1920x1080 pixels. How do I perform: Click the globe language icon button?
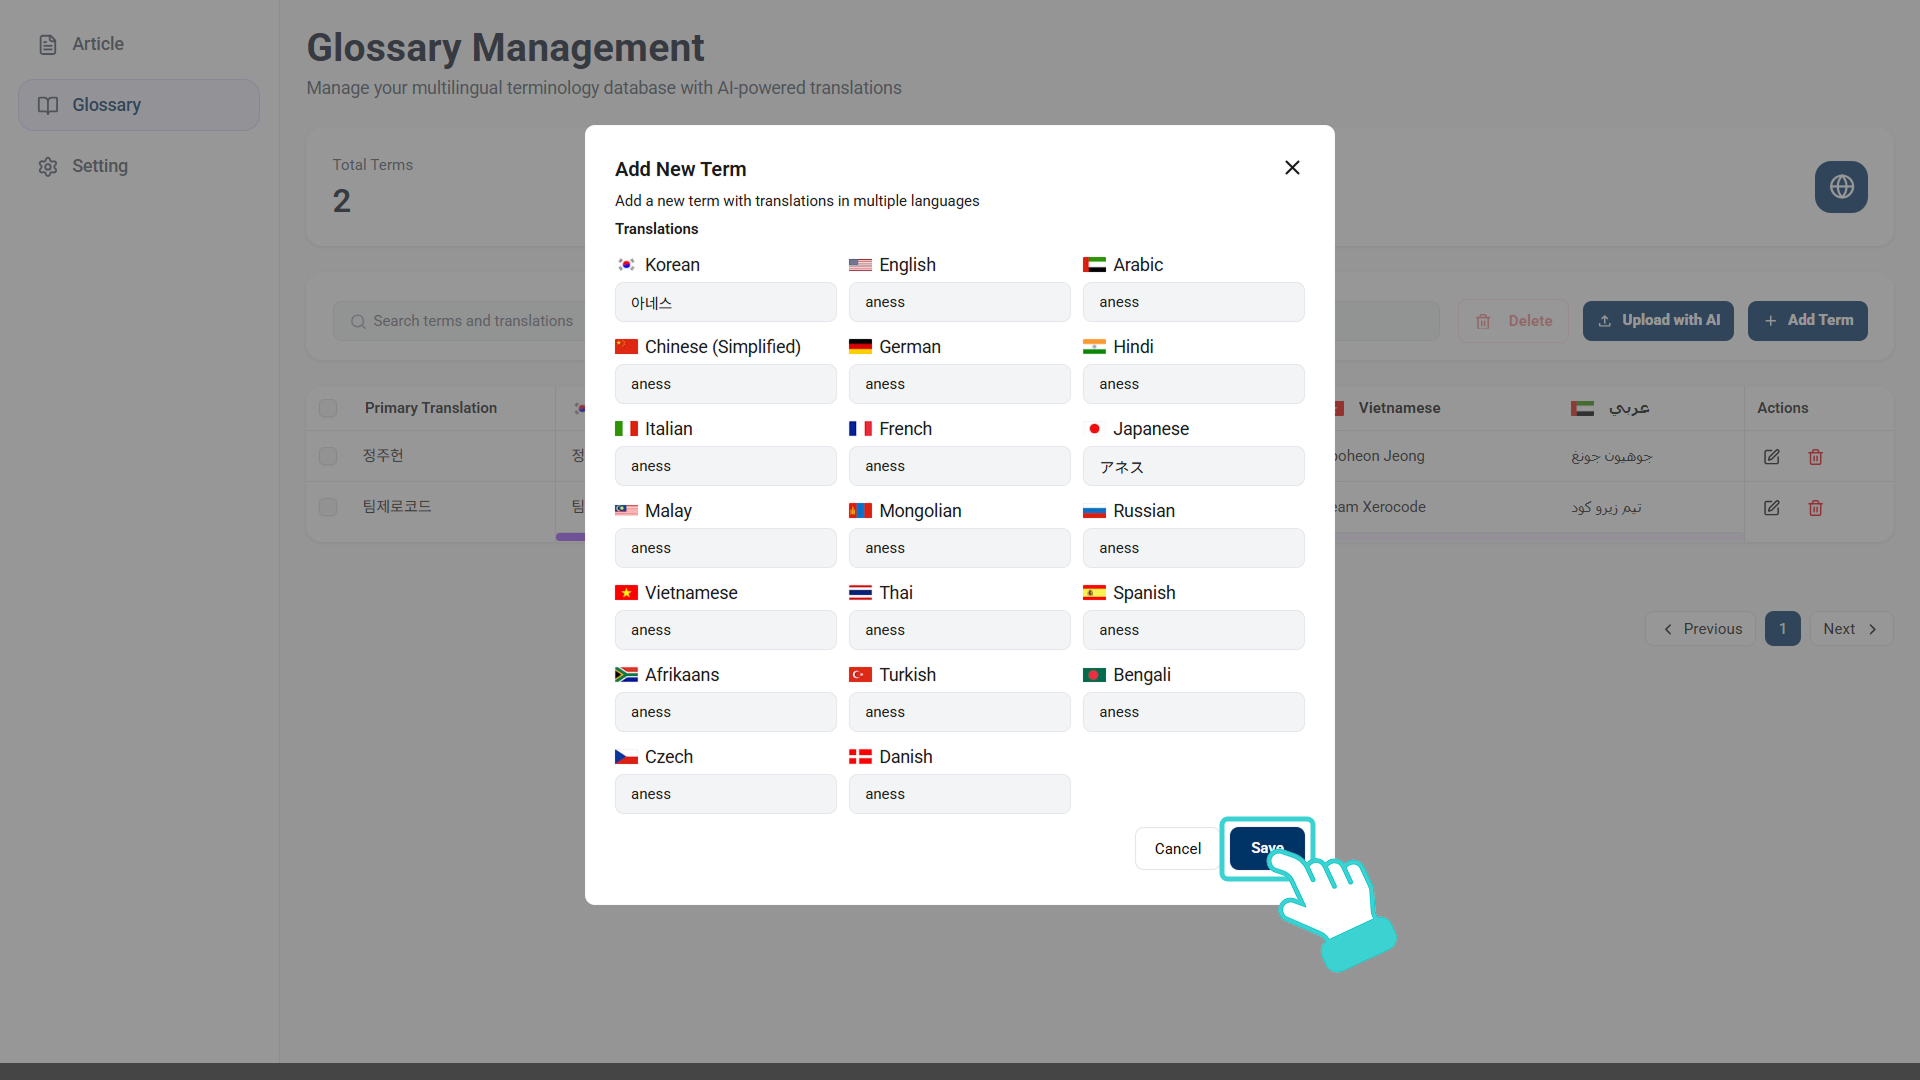pos(1841,187)
